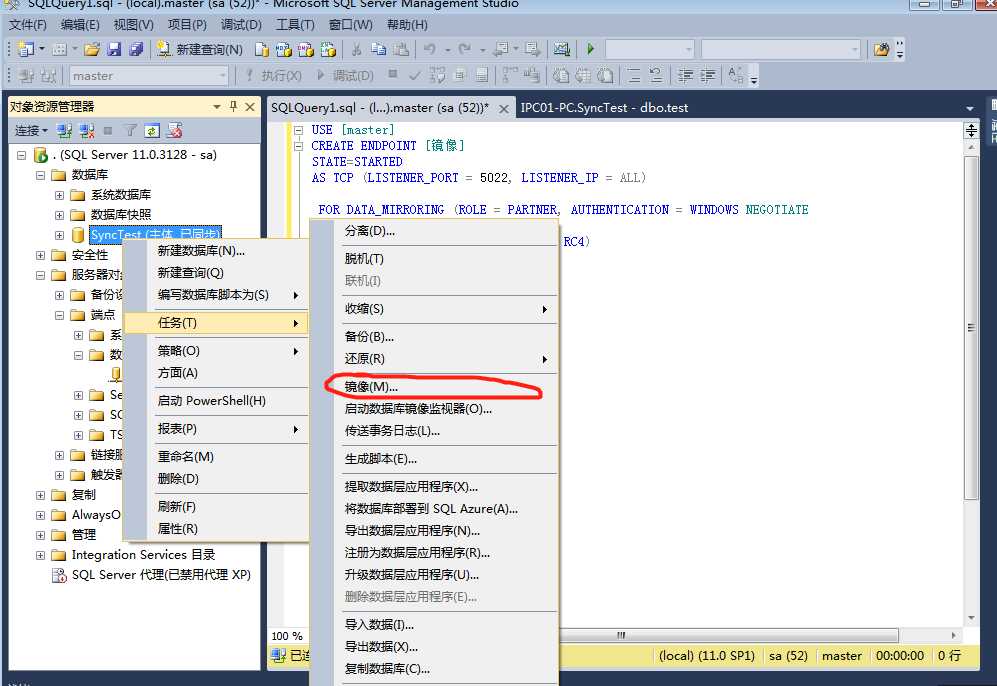997x686 pixels.
Task: Select SQL Server 代理 tree item
Action: pos(161,575)
